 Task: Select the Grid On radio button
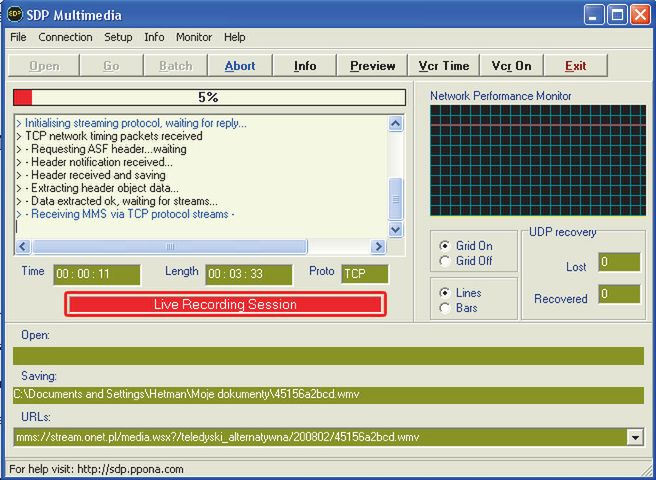pos(446,246)
